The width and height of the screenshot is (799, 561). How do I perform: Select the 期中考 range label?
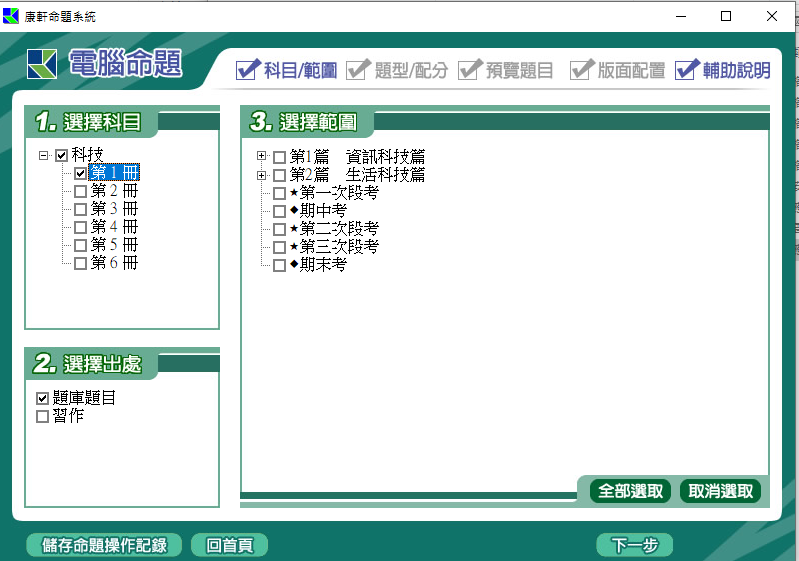pyautogui.click(x=318, y=211)
